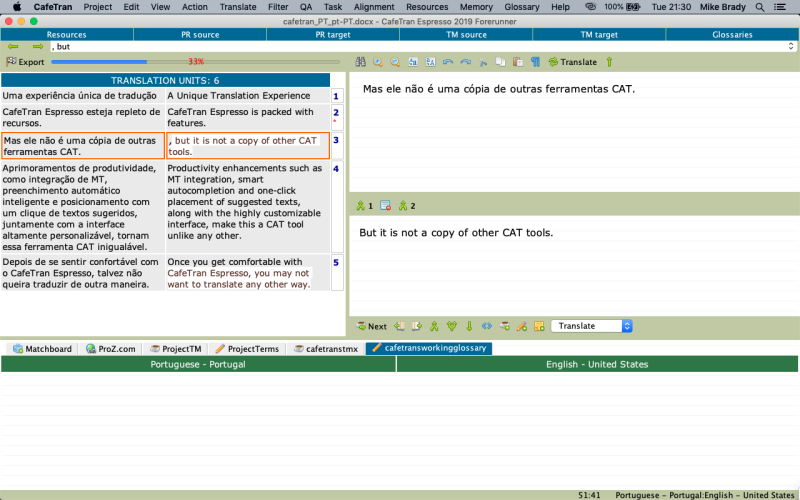
Task: Click the green merge icon labeled 1
Action: (365, 206)
